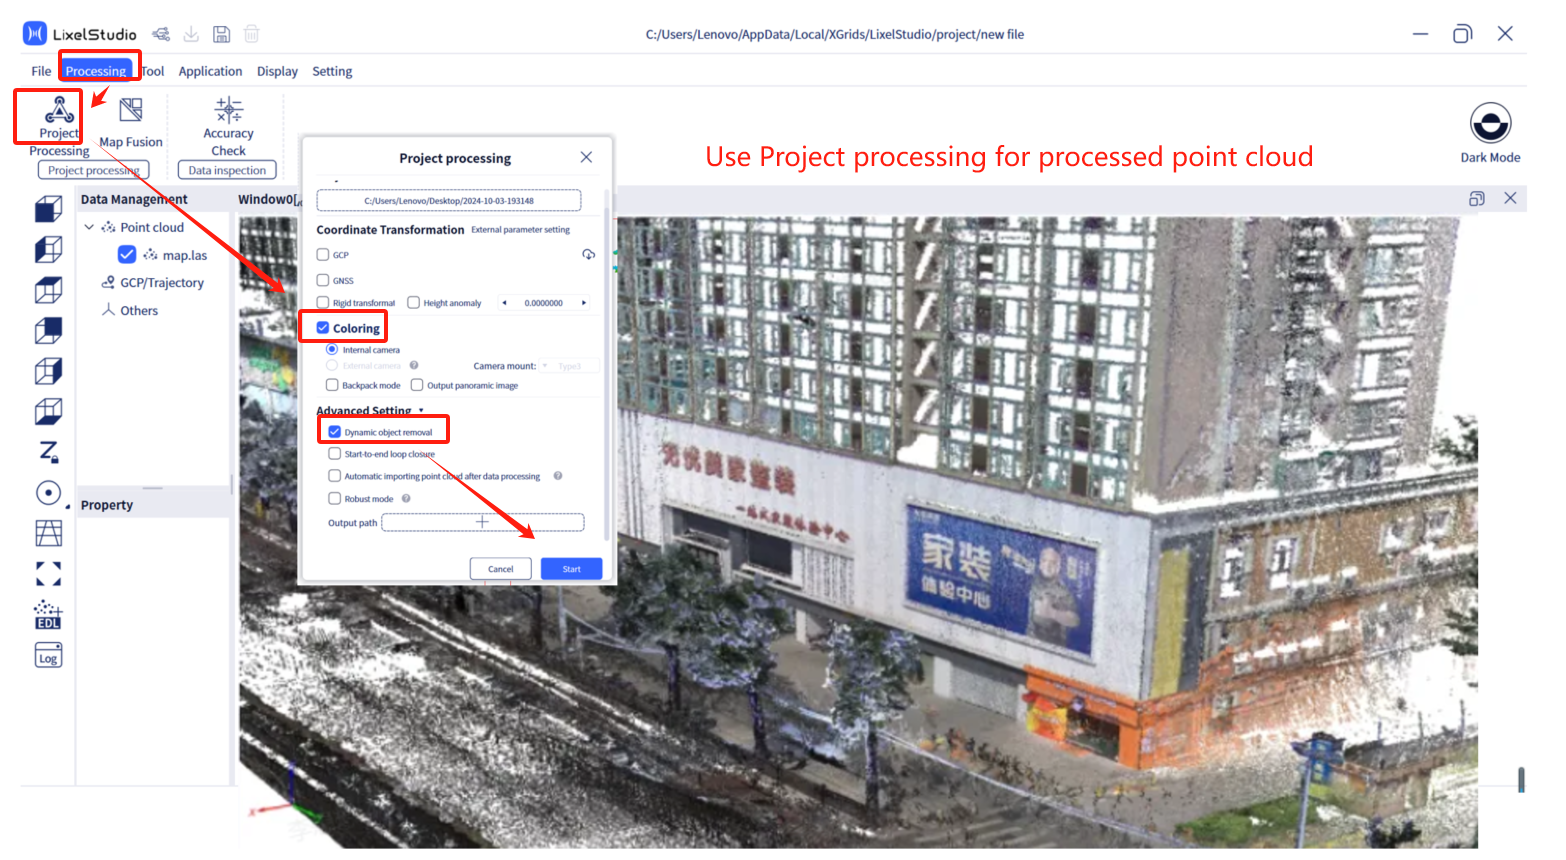This screenshot has height=860, width=1566.
Task: Enable Robust mode checkbox
Action: click(x=335, y=498)
